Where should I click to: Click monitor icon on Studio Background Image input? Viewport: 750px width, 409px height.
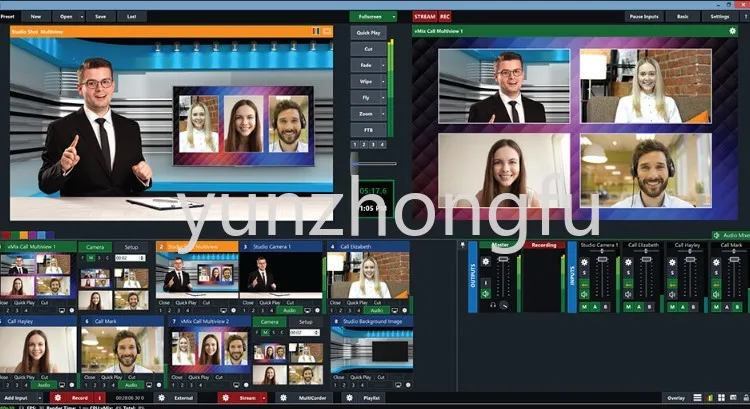pyautogui.click(x=398, y=385)
